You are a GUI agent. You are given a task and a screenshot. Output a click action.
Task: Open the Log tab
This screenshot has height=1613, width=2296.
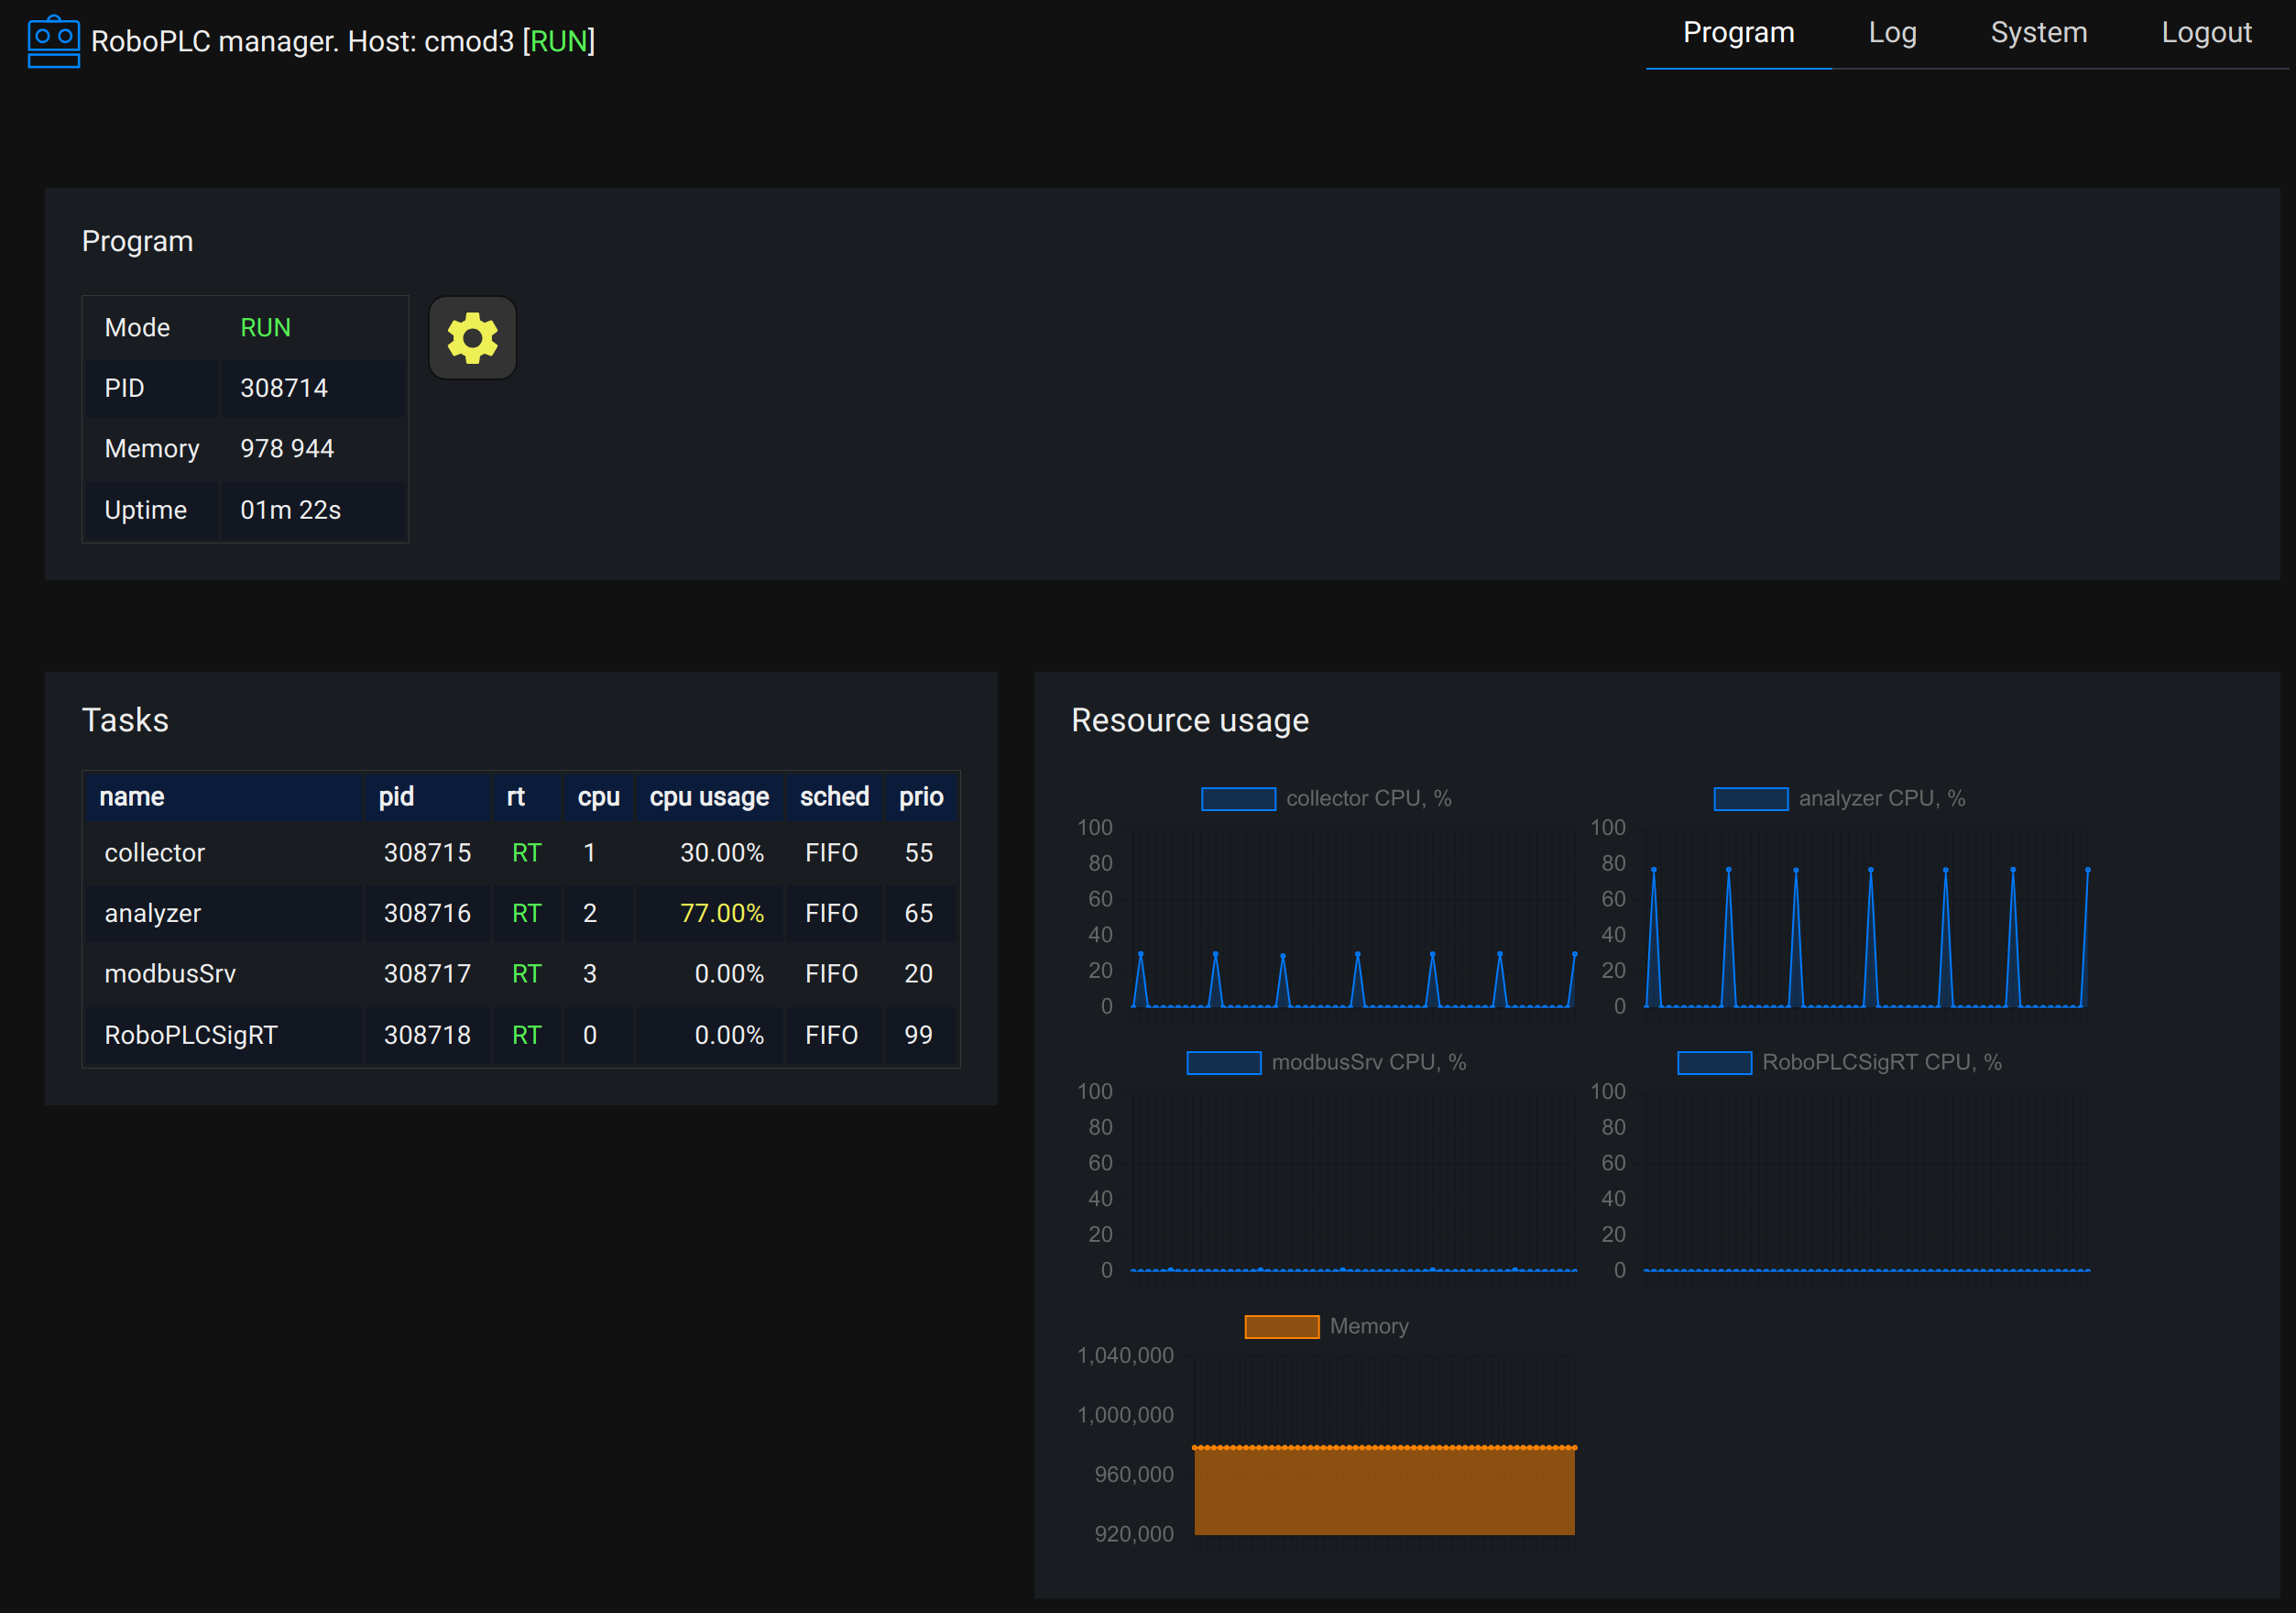click(x=1892, y=33)
